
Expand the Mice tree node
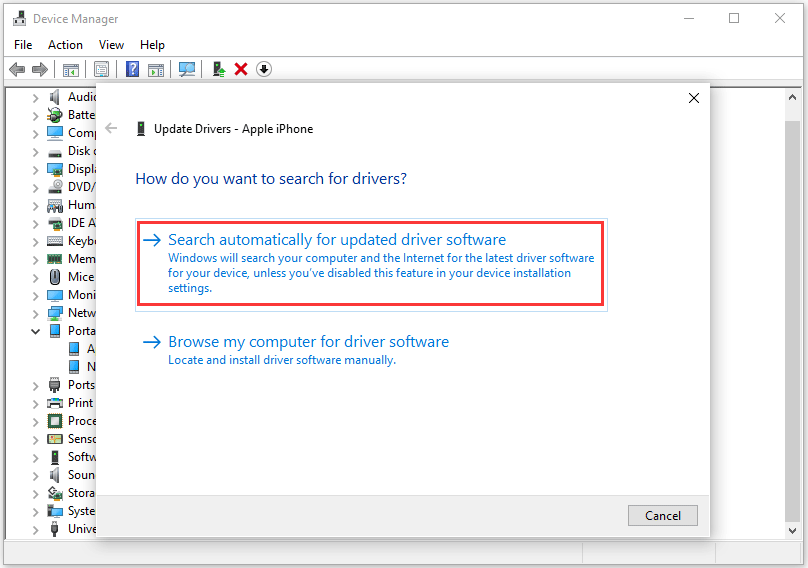(x=36, y=277)
